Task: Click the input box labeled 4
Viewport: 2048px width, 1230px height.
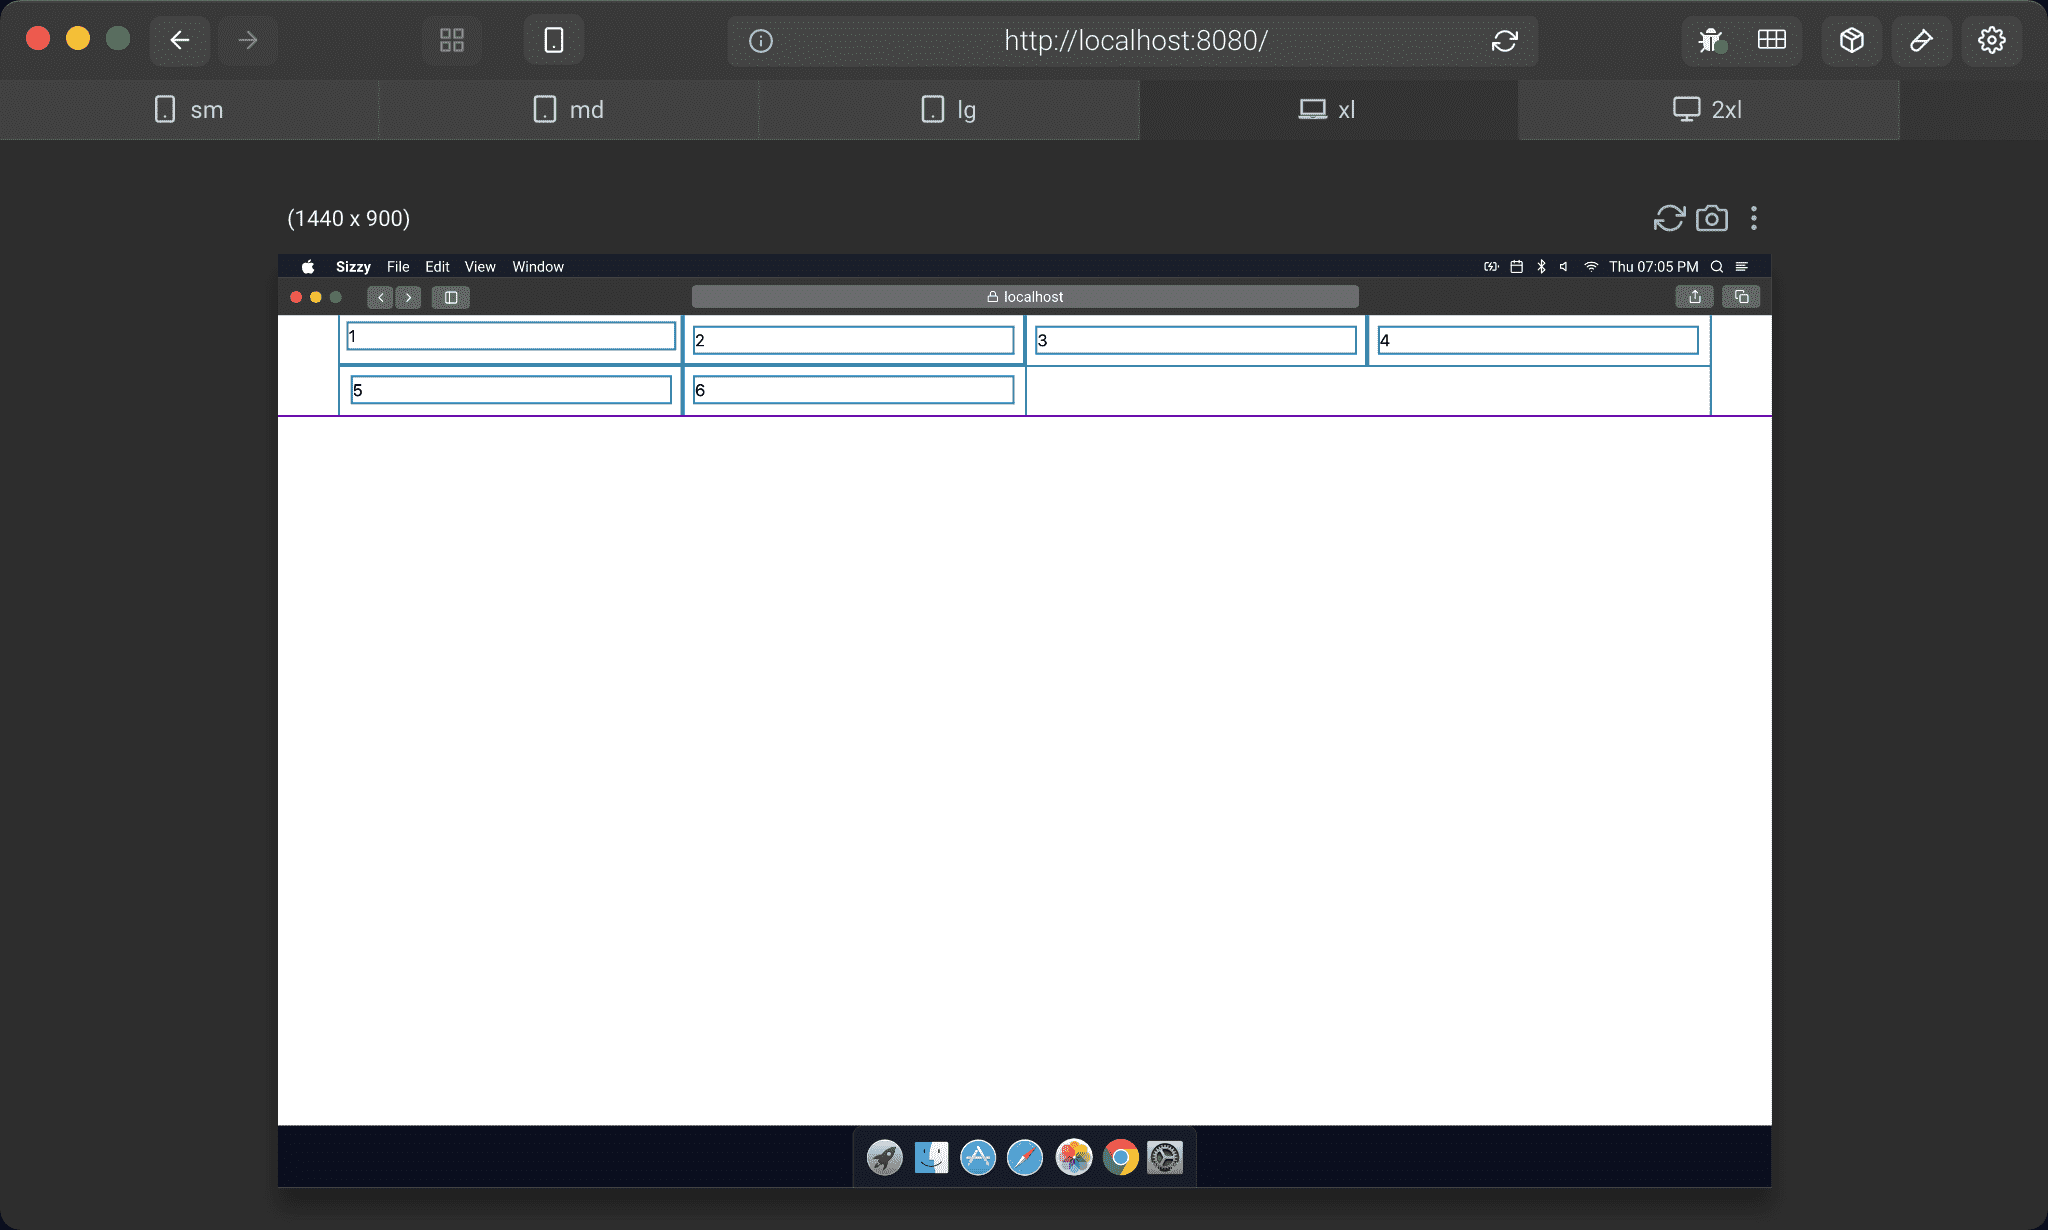Action: point(1538,340)
